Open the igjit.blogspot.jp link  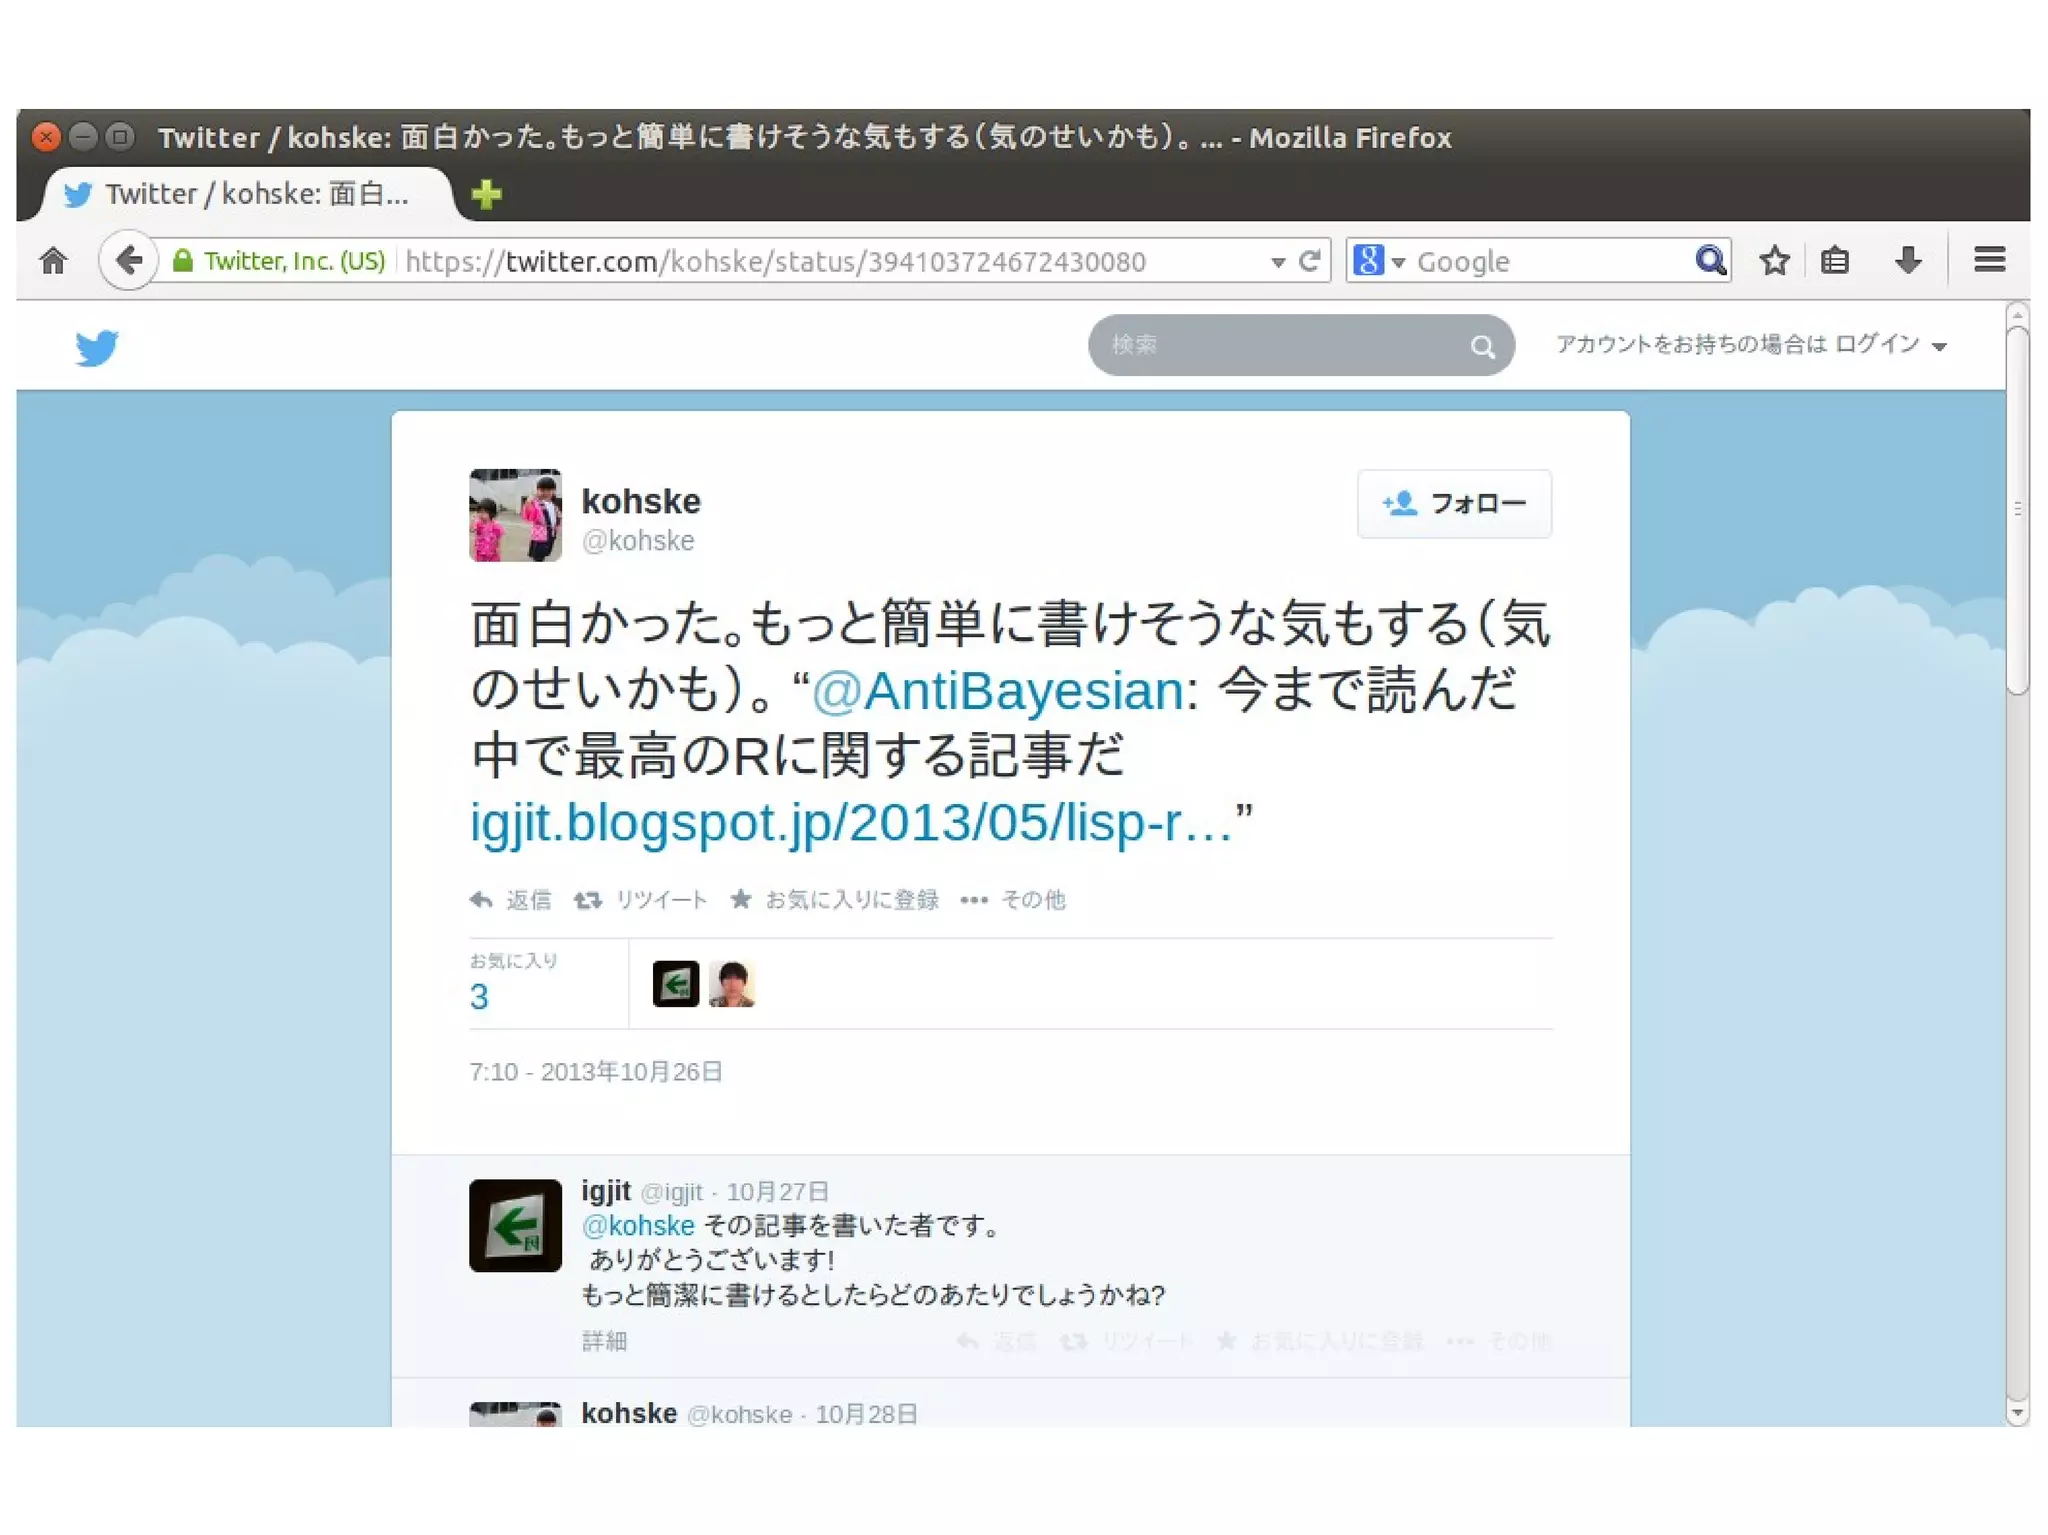850,823
